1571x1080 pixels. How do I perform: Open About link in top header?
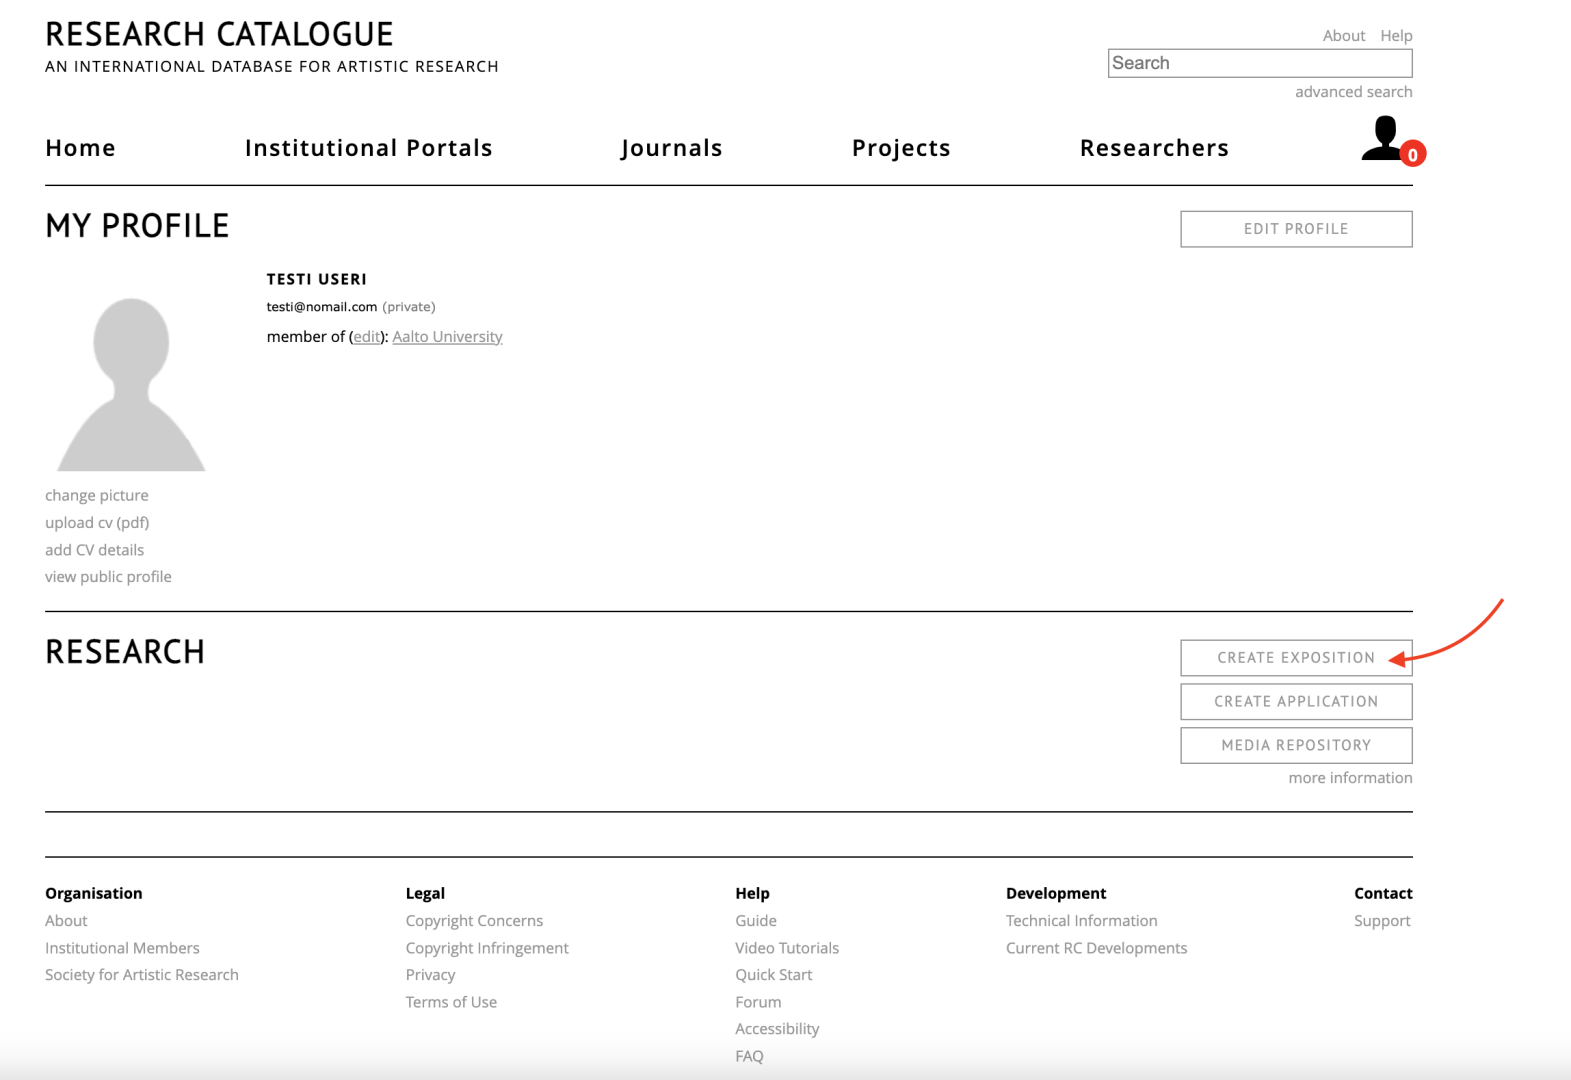[x=1343, y=36]
